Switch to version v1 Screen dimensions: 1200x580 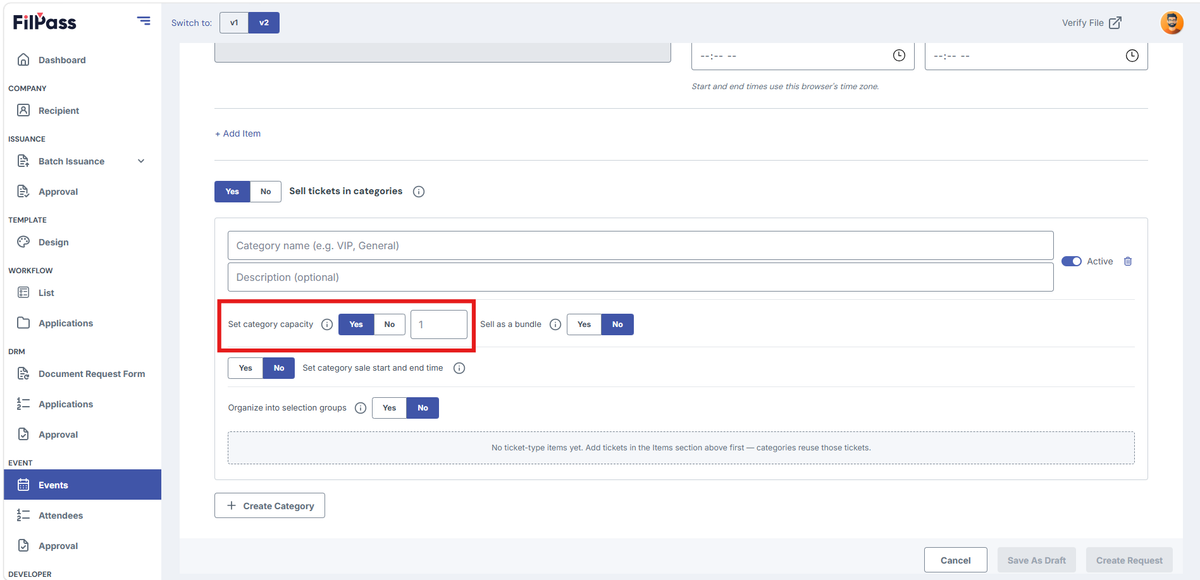click(x=234, y=22)
